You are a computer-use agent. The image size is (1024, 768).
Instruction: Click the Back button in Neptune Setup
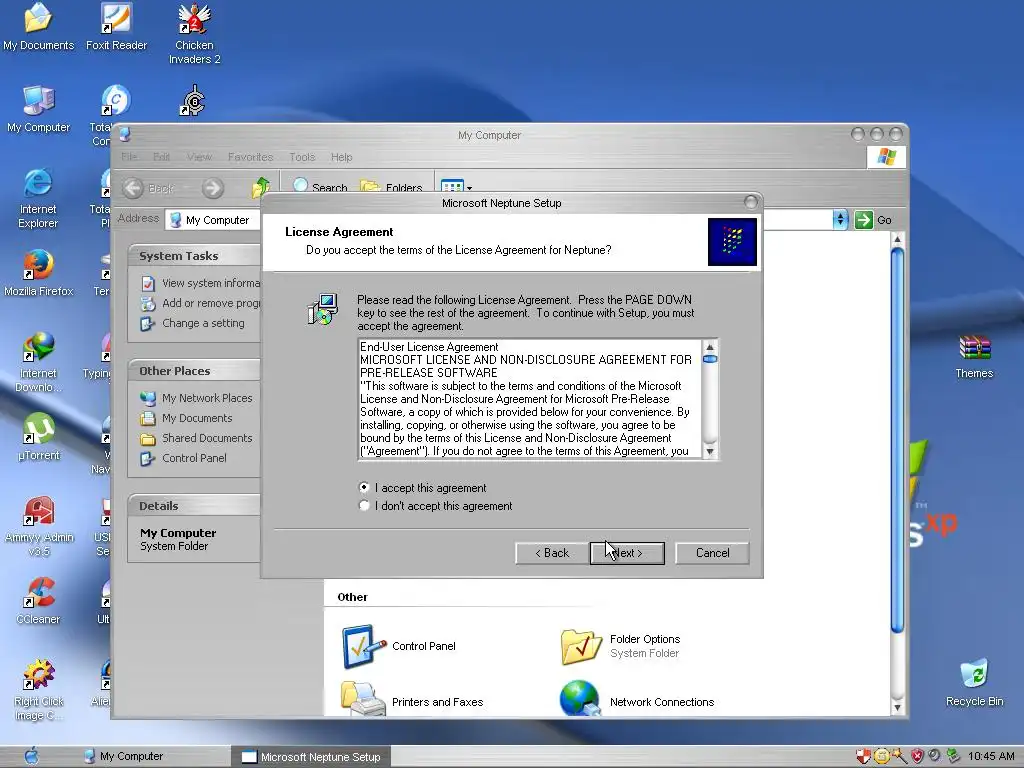[x=552, y=552]
